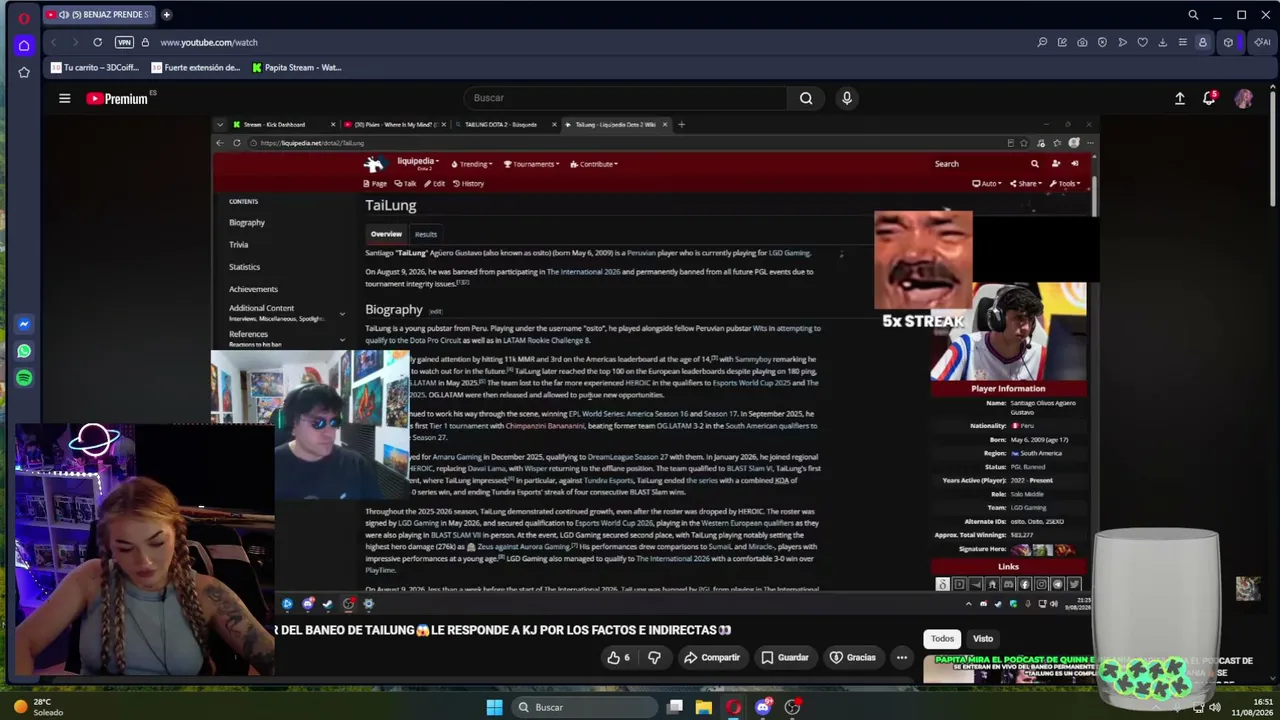Start voice search with the microphone
Viewport: 1280px width, 720px height.
[847, 98]
